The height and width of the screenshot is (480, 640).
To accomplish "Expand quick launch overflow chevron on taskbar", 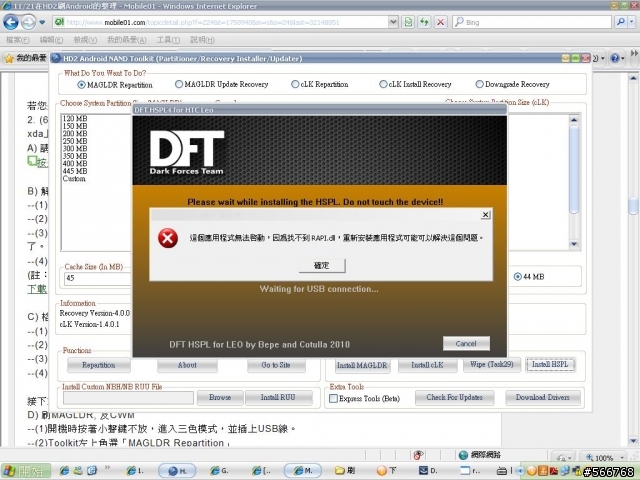I will click(x=107, y=468).
